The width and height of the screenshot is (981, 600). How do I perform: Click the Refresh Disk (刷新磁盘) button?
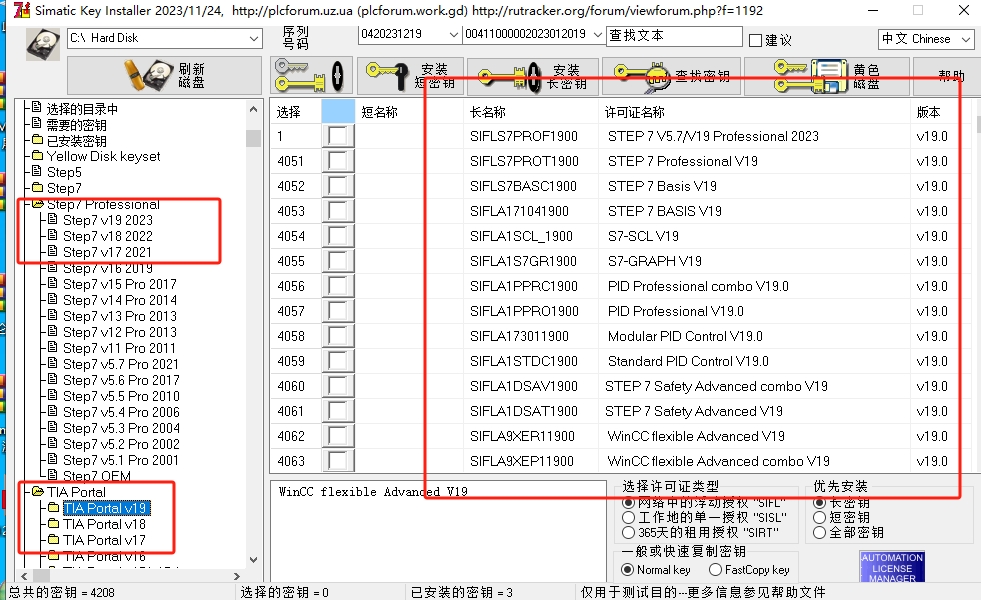[x=163, y=76]
